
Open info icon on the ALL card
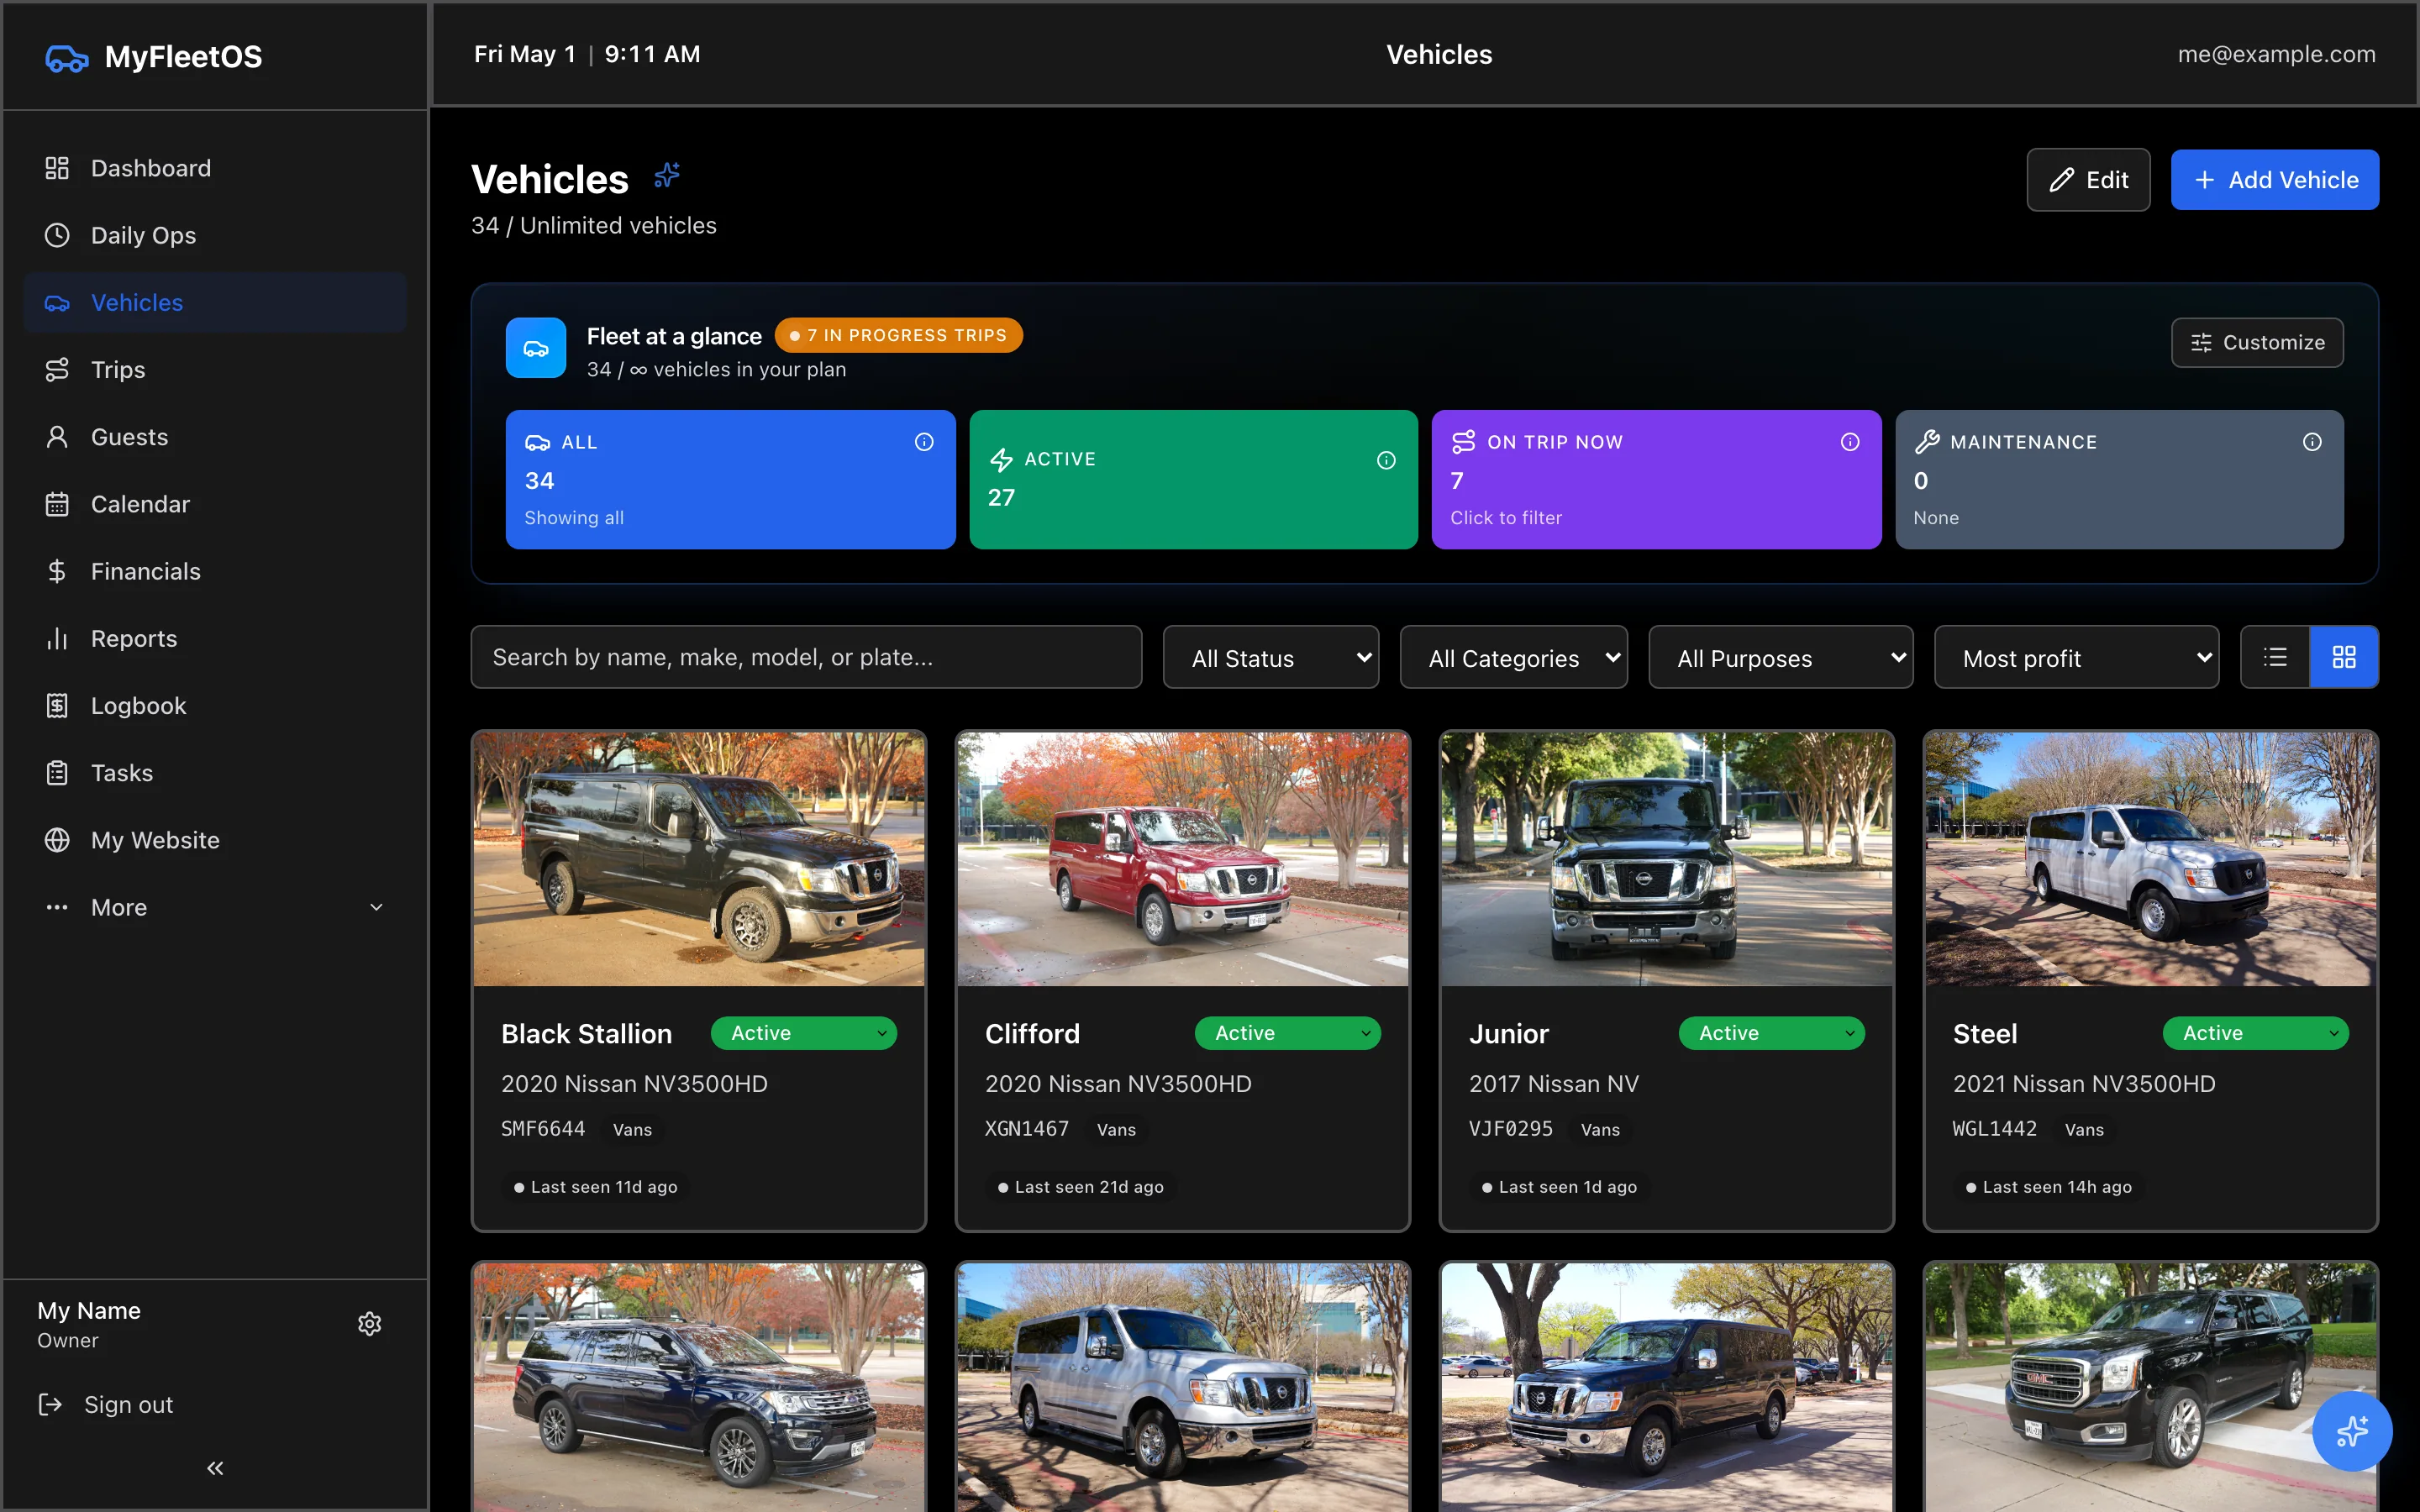pos(924,442)
